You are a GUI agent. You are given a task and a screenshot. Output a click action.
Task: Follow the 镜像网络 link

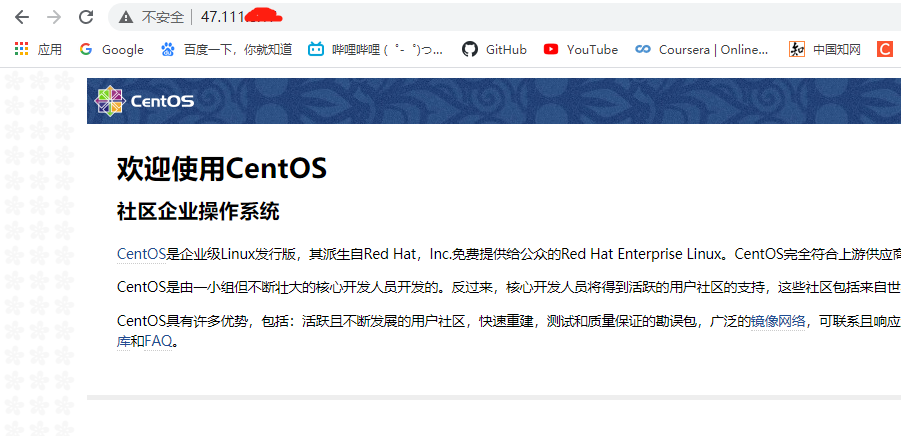click(x=778, y=322)
